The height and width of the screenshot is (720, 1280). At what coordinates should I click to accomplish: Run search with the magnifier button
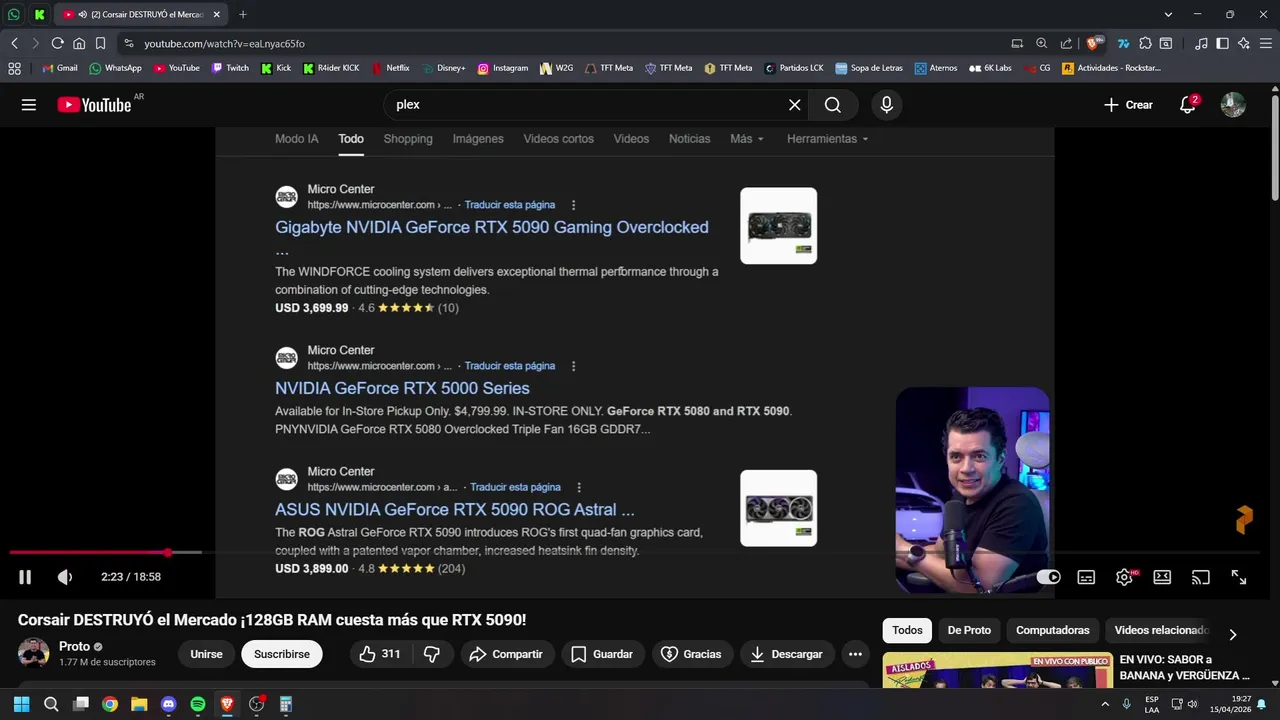coord(833,105)
